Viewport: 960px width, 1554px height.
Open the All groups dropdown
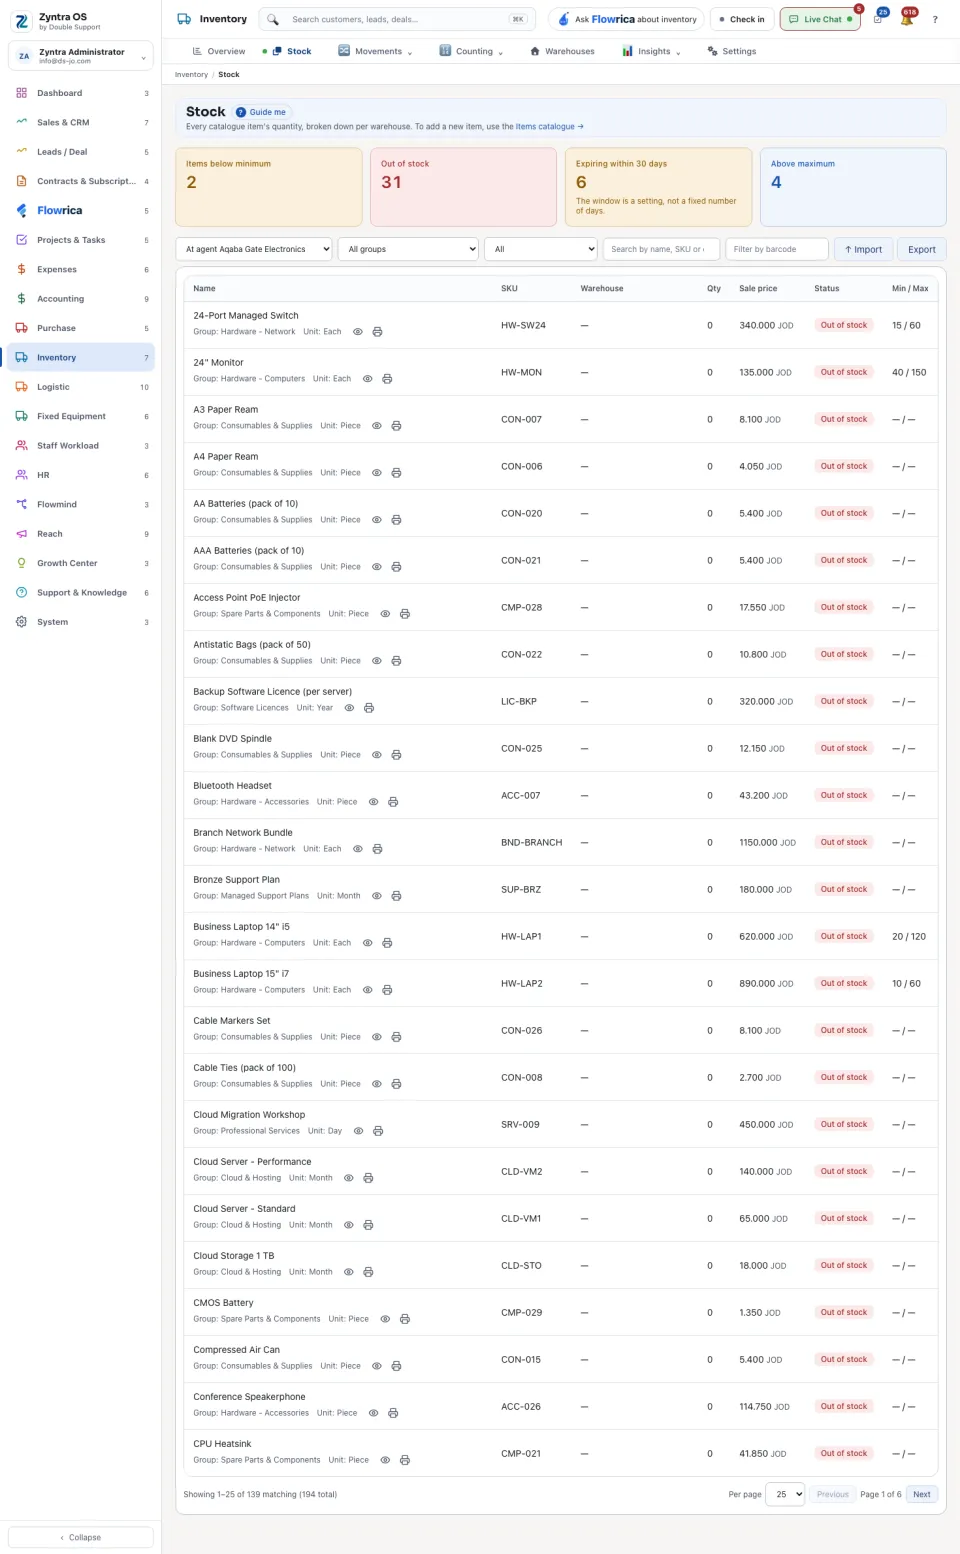coord(408,249)
